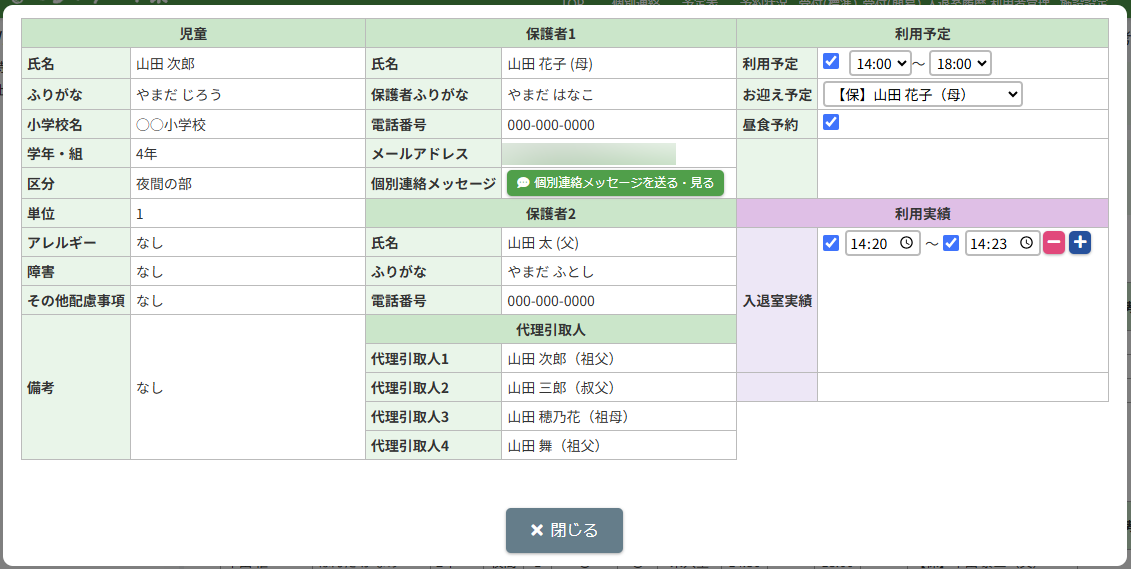Click into the 14:20 entry time field
The width and height of the screenshot is (1131, 569).
click(x=870, y=244)
